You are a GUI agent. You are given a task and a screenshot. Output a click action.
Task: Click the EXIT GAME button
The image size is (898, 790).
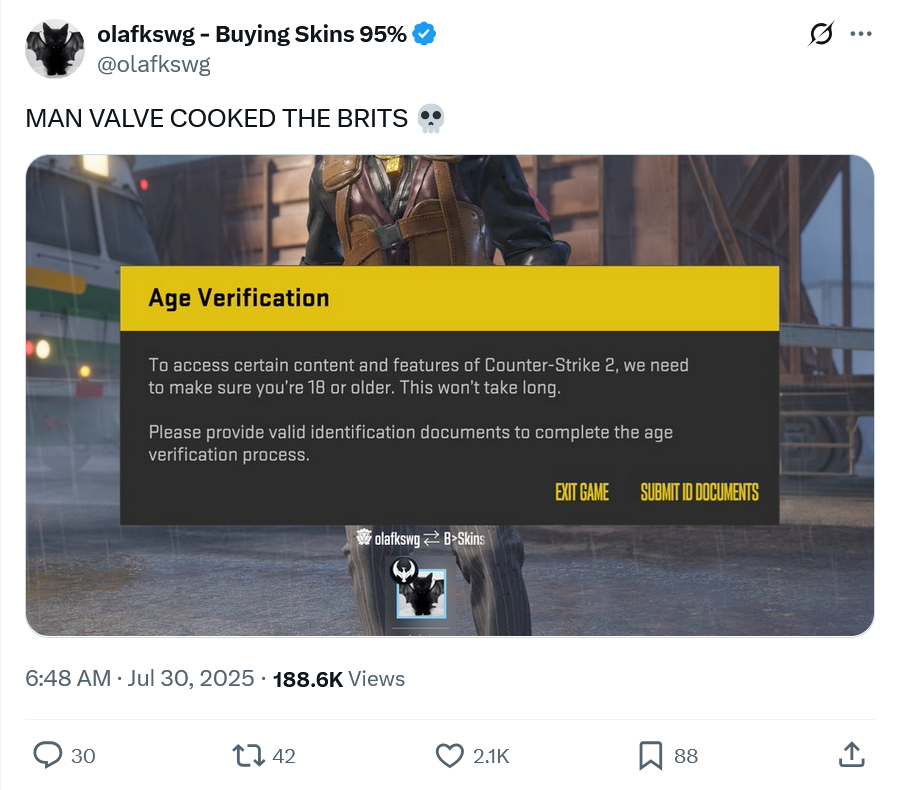click(x=582, y=492)
